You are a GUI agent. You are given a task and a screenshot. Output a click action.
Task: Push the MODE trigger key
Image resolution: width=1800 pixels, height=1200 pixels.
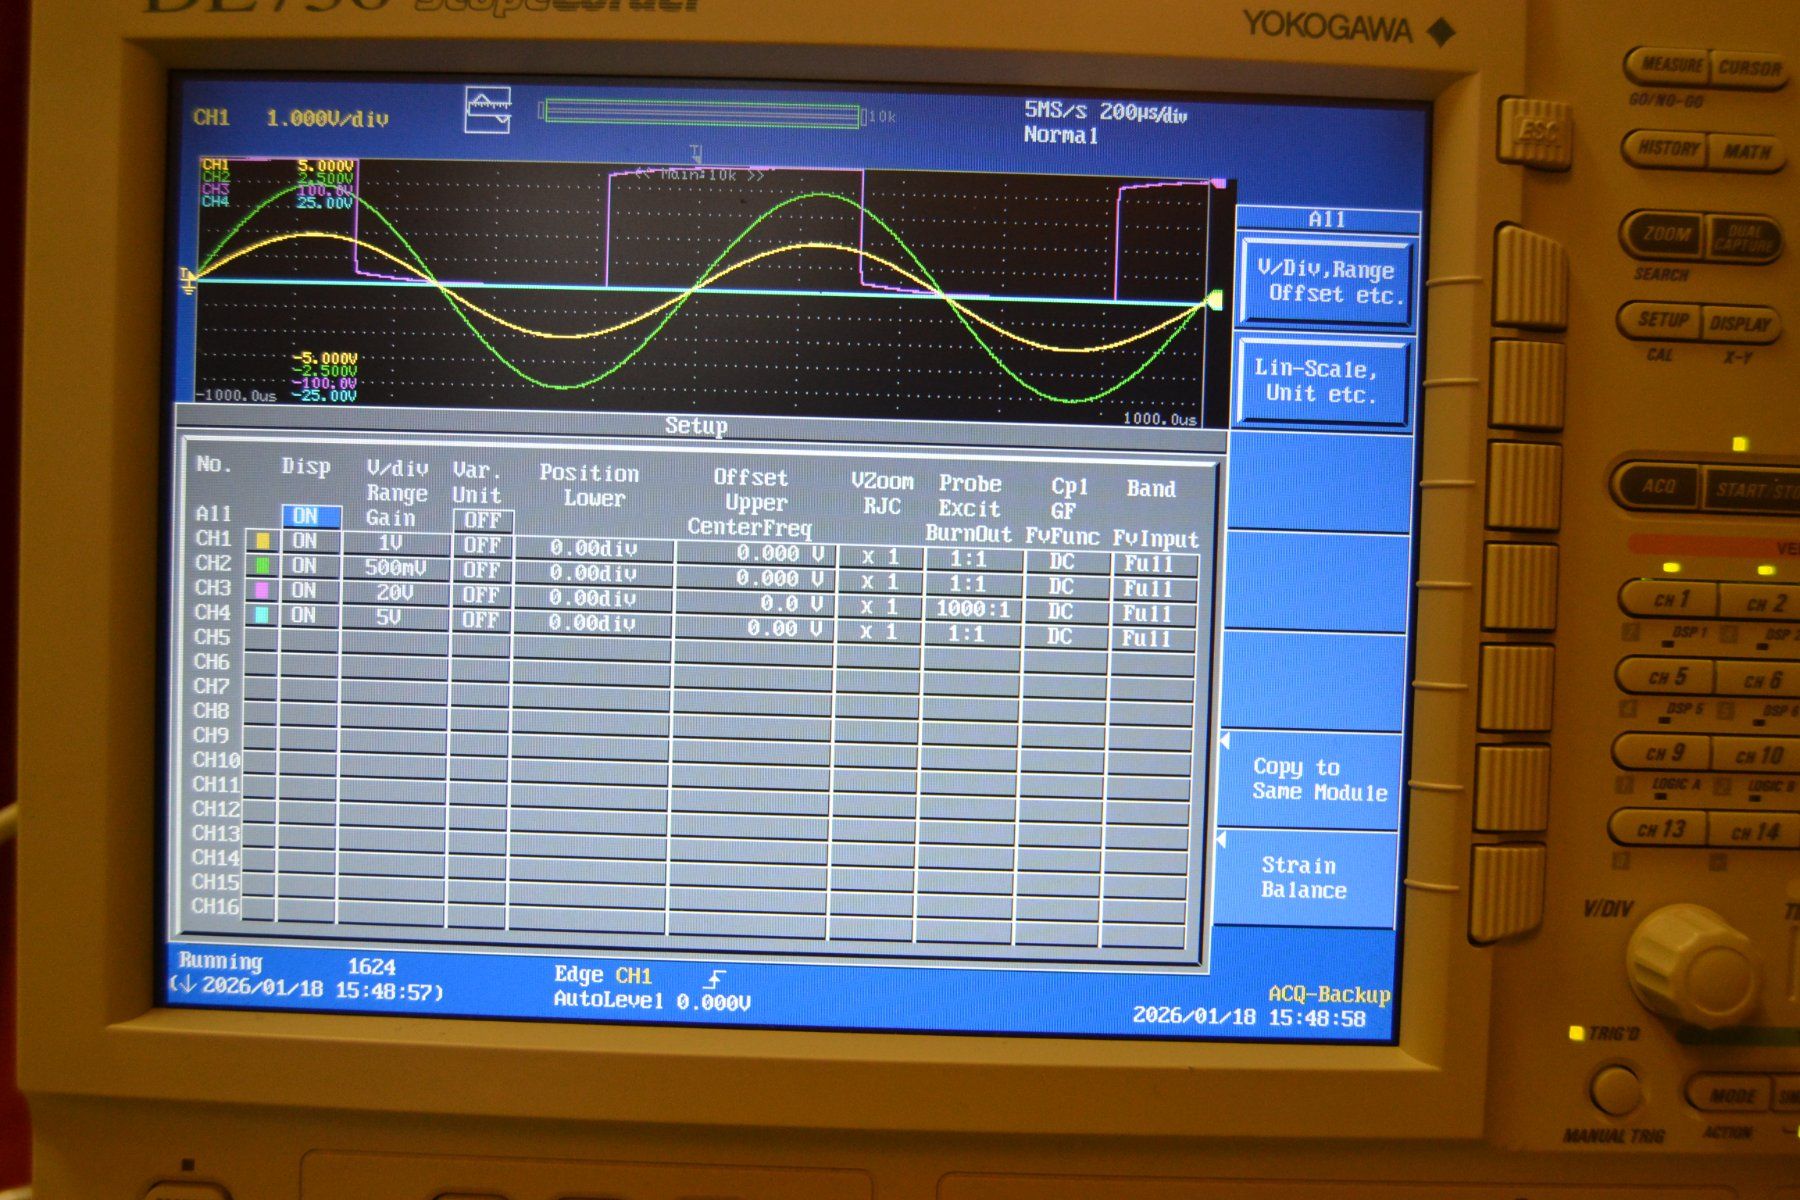point(1730,1096)
